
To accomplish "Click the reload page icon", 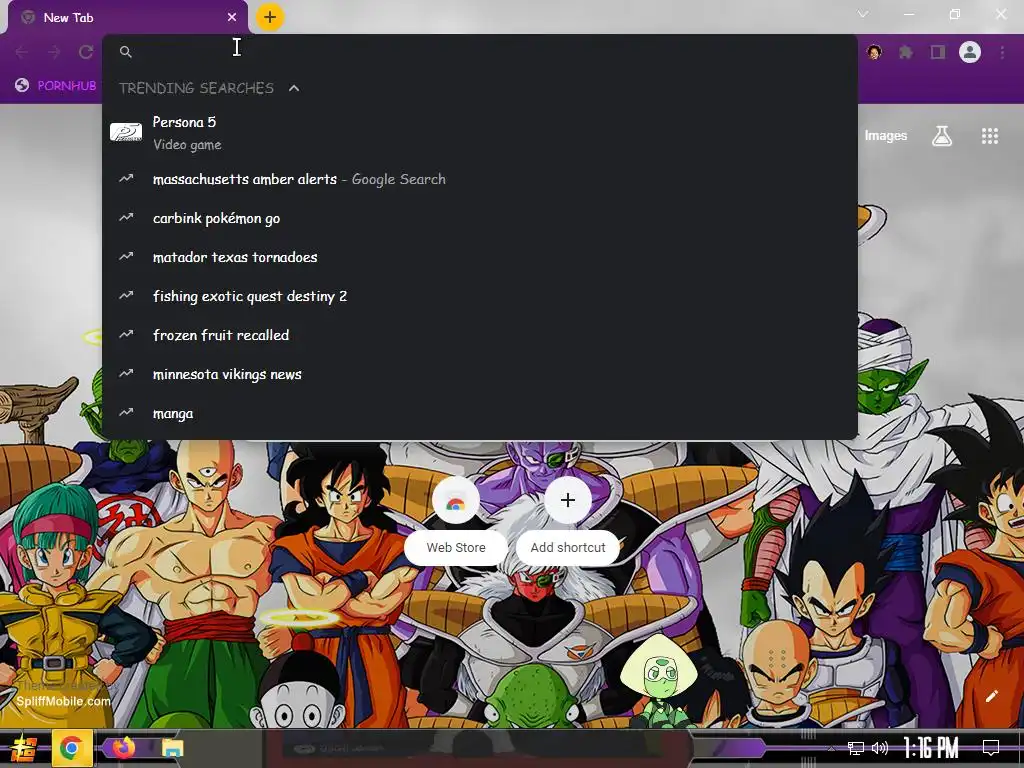I will tap(86, 52).
